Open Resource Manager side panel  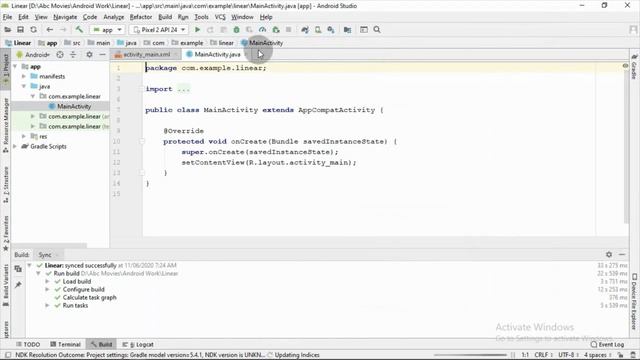[6, 125]
